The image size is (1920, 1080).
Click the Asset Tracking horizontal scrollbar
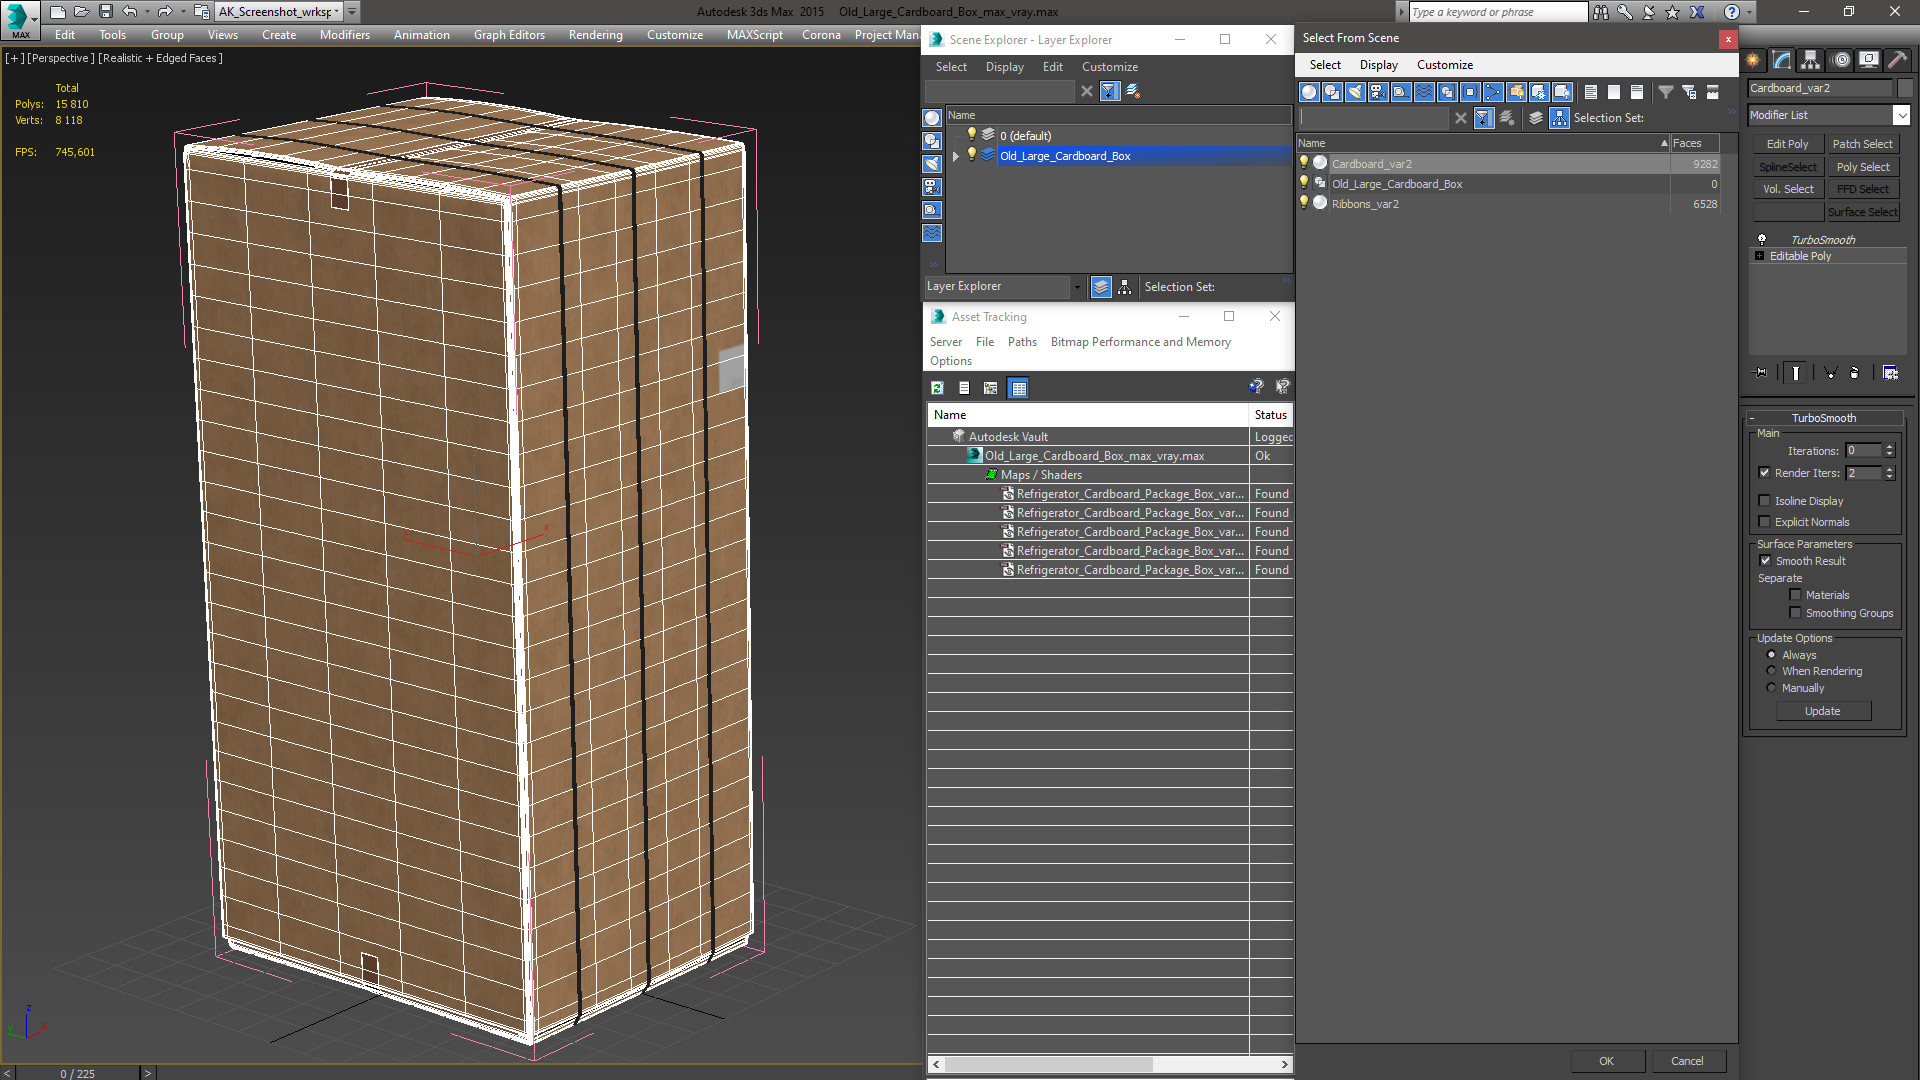pos(1048,1064)
